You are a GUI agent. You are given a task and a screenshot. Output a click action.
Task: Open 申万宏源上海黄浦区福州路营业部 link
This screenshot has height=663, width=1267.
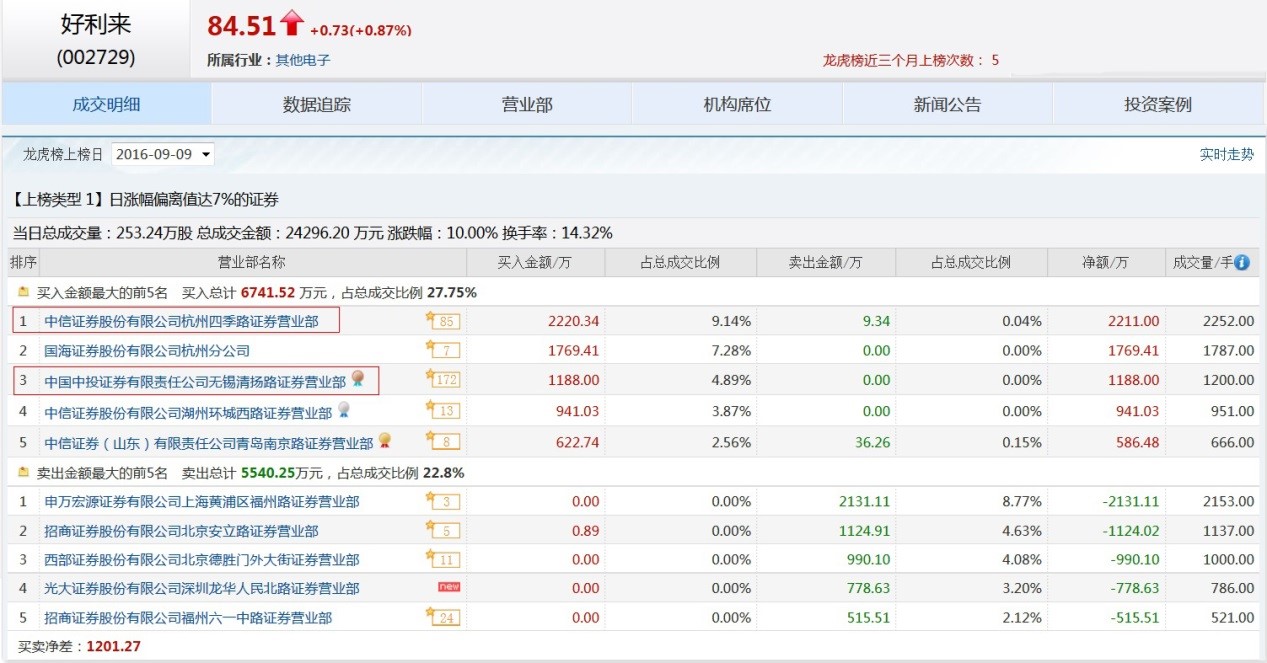coord(202,501)
